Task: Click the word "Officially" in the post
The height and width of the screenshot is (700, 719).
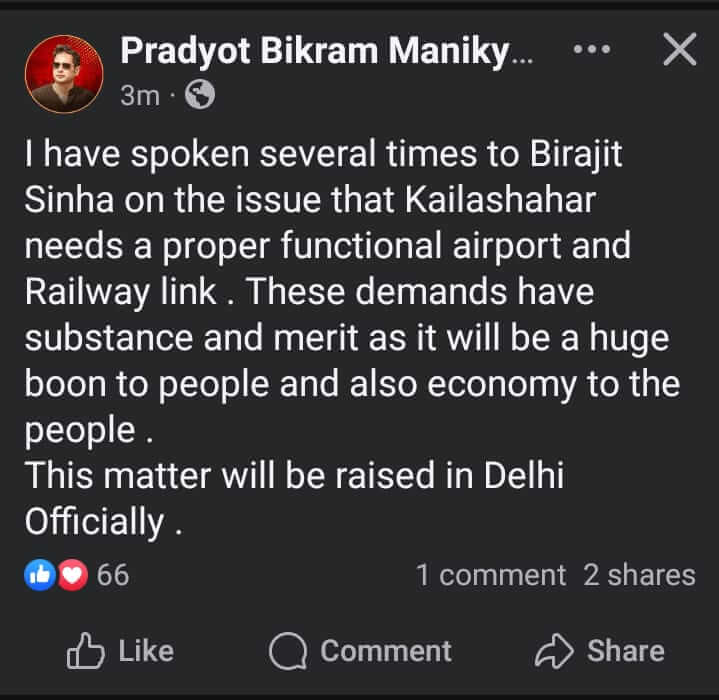Action: [x=94, y=521]
